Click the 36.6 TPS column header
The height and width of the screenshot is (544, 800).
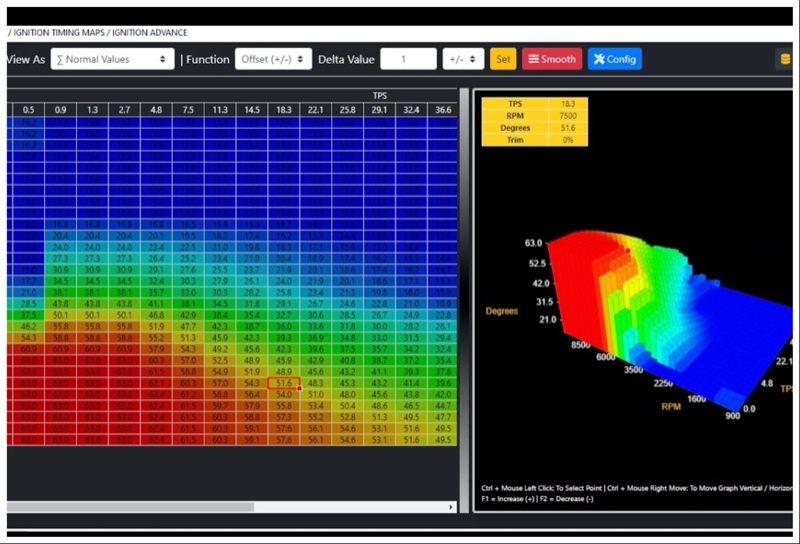pos(443,109)
